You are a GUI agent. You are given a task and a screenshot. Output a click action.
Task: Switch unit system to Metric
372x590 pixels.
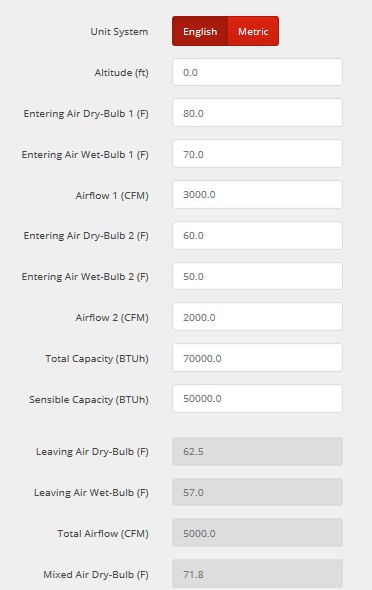coord(253,31)
